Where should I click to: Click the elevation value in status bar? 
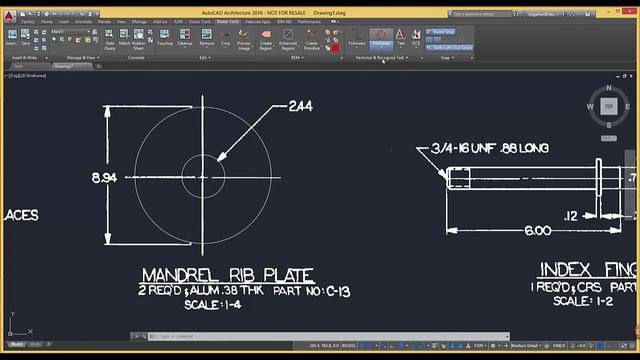point(581,346)
